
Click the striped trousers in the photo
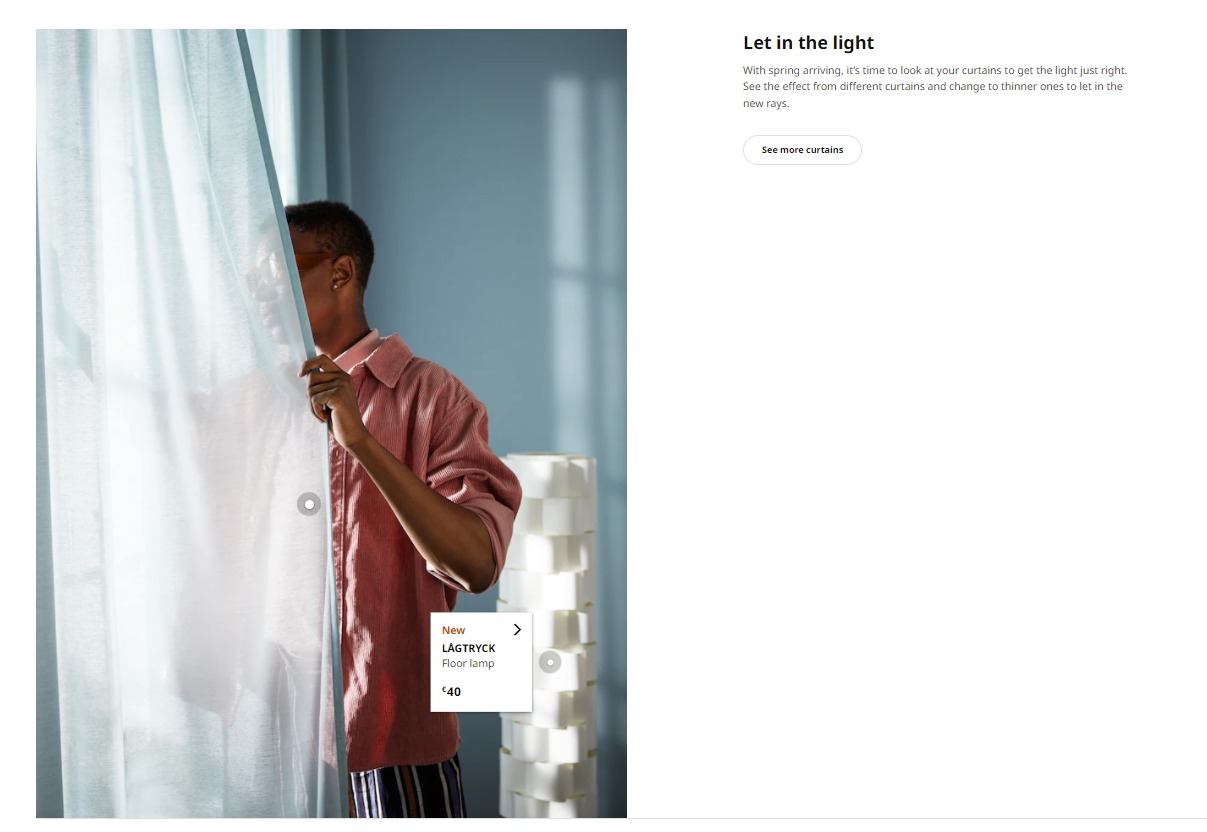tap(408, 790)
